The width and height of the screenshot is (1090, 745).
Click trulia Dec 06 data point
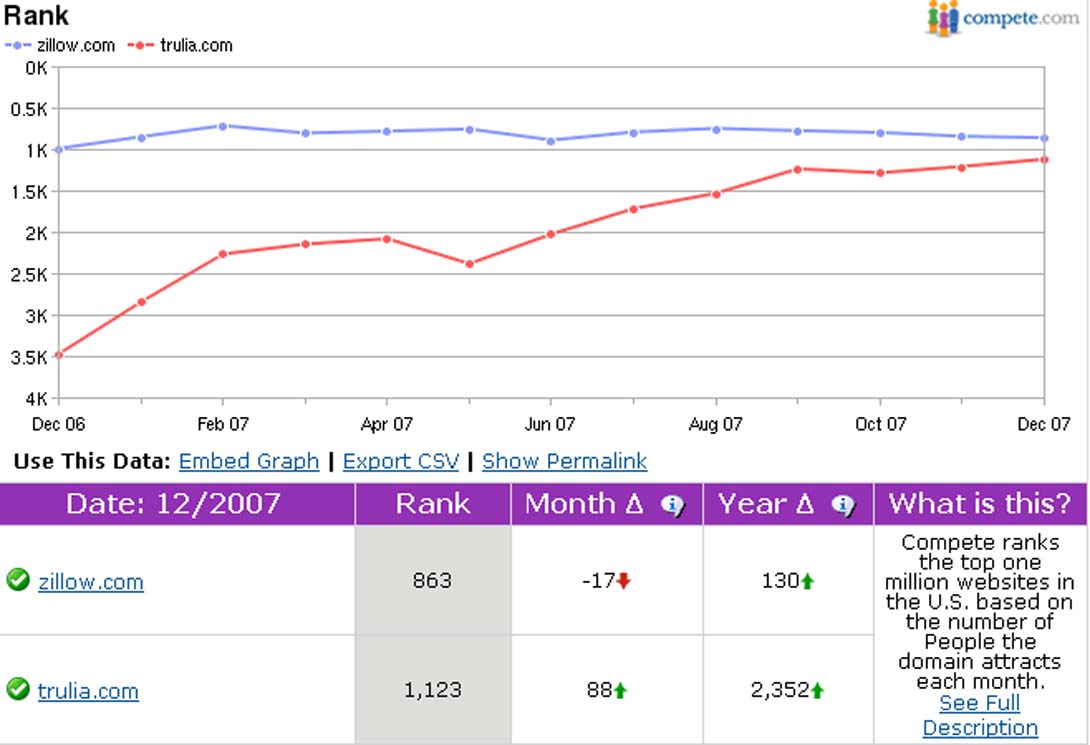point(58,355)
